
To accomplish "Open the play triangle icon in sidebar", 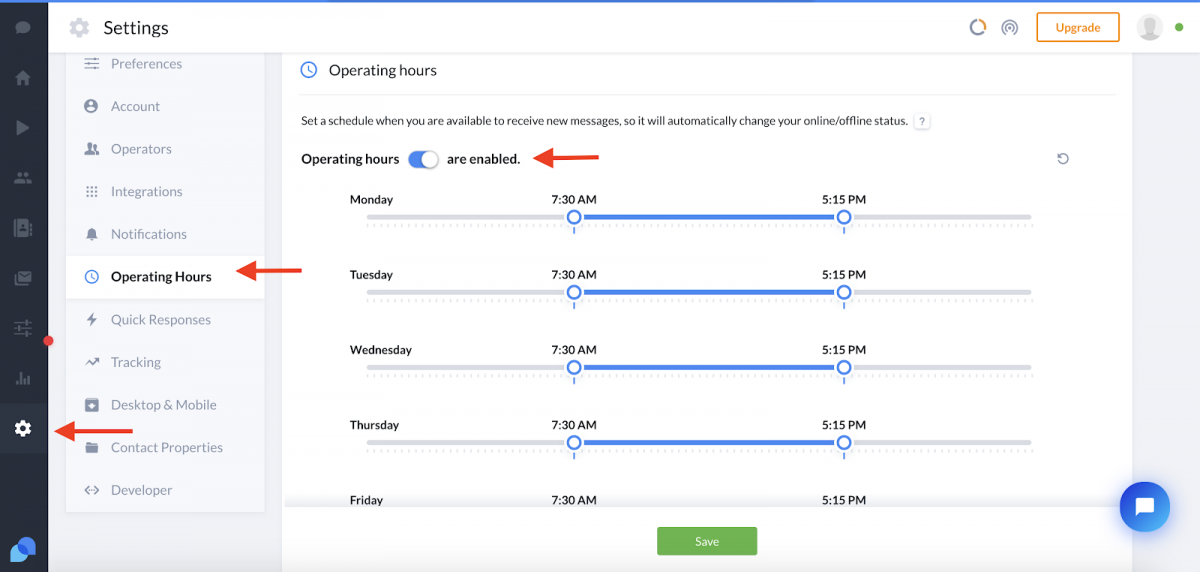I will point(23,128).
